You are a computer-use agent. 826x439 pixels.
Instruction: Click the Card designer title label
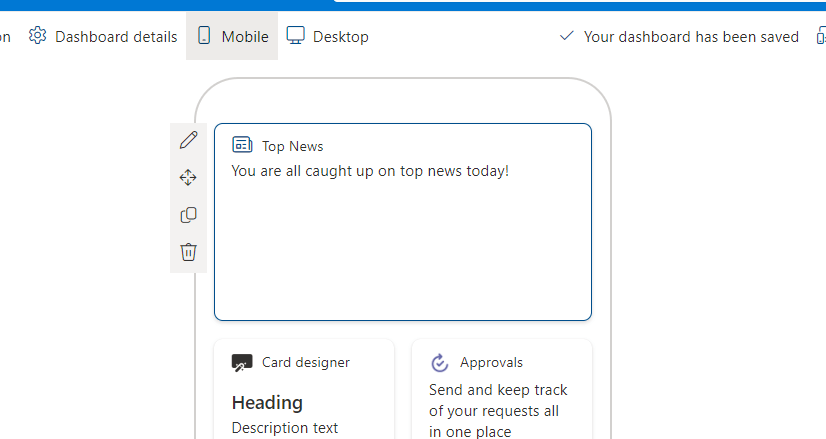[306, 363]
